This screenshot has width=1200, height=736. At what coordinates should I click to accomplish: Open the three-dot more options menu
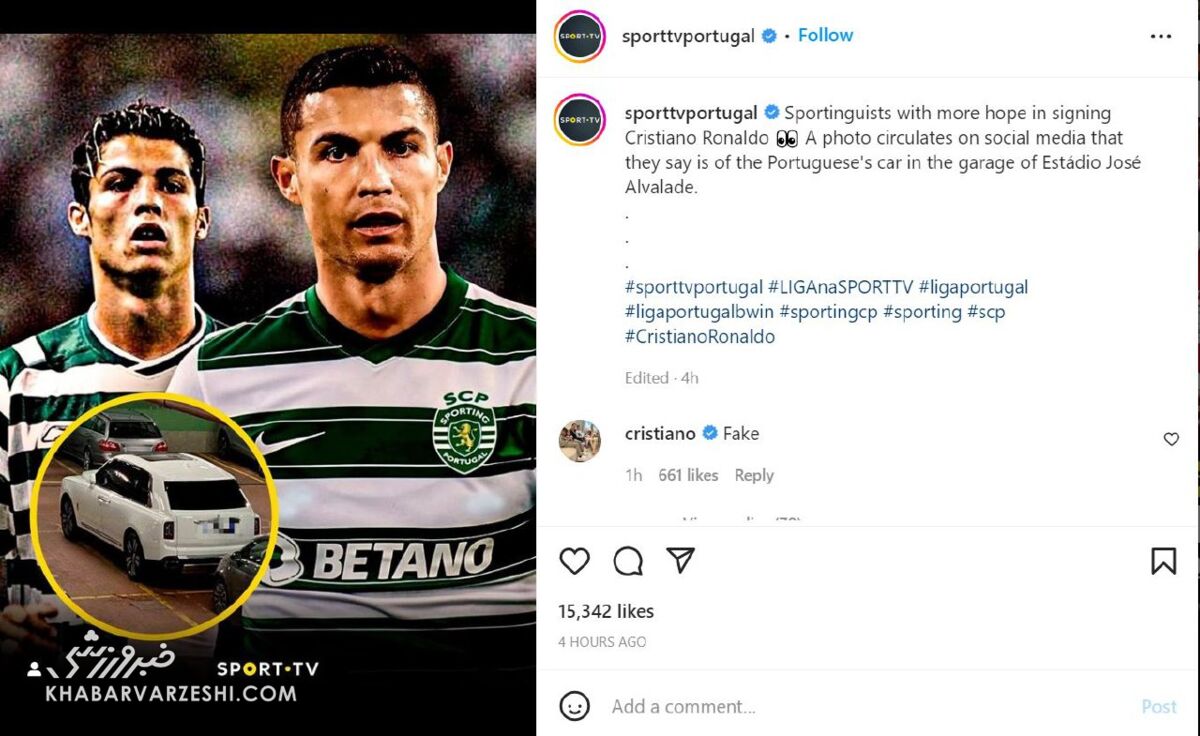click(x=1160, y=36)
